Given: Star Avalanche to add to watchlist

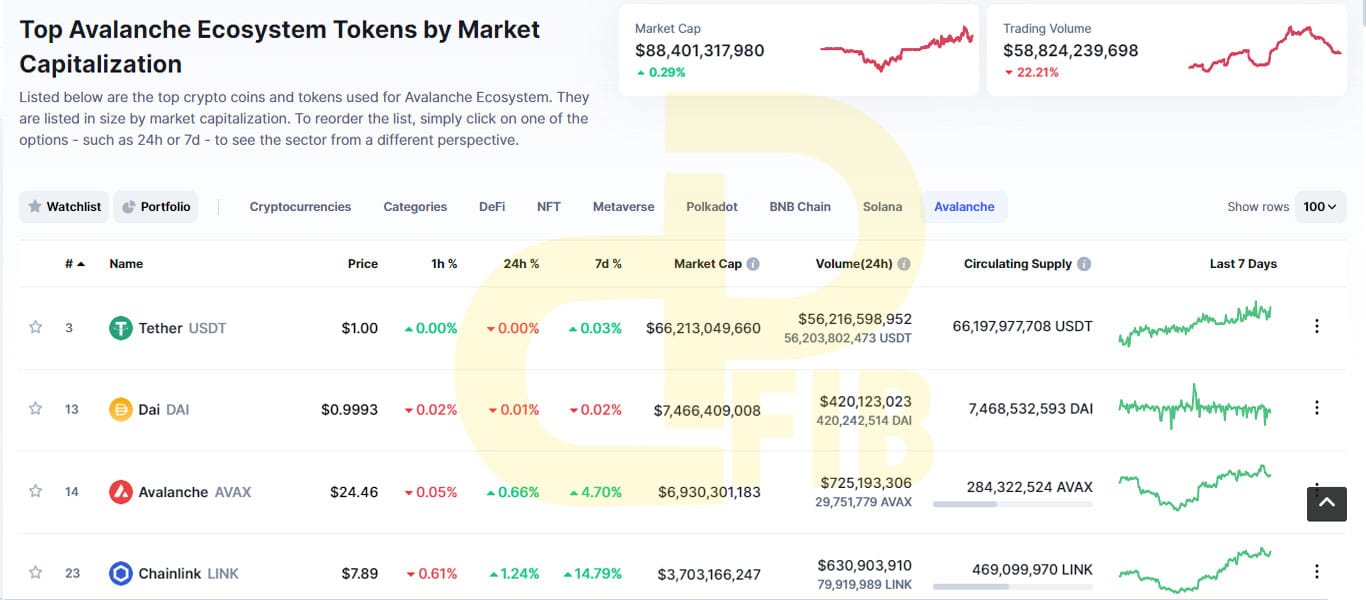Looking at the screenshot, I should (x=36, y=491).
